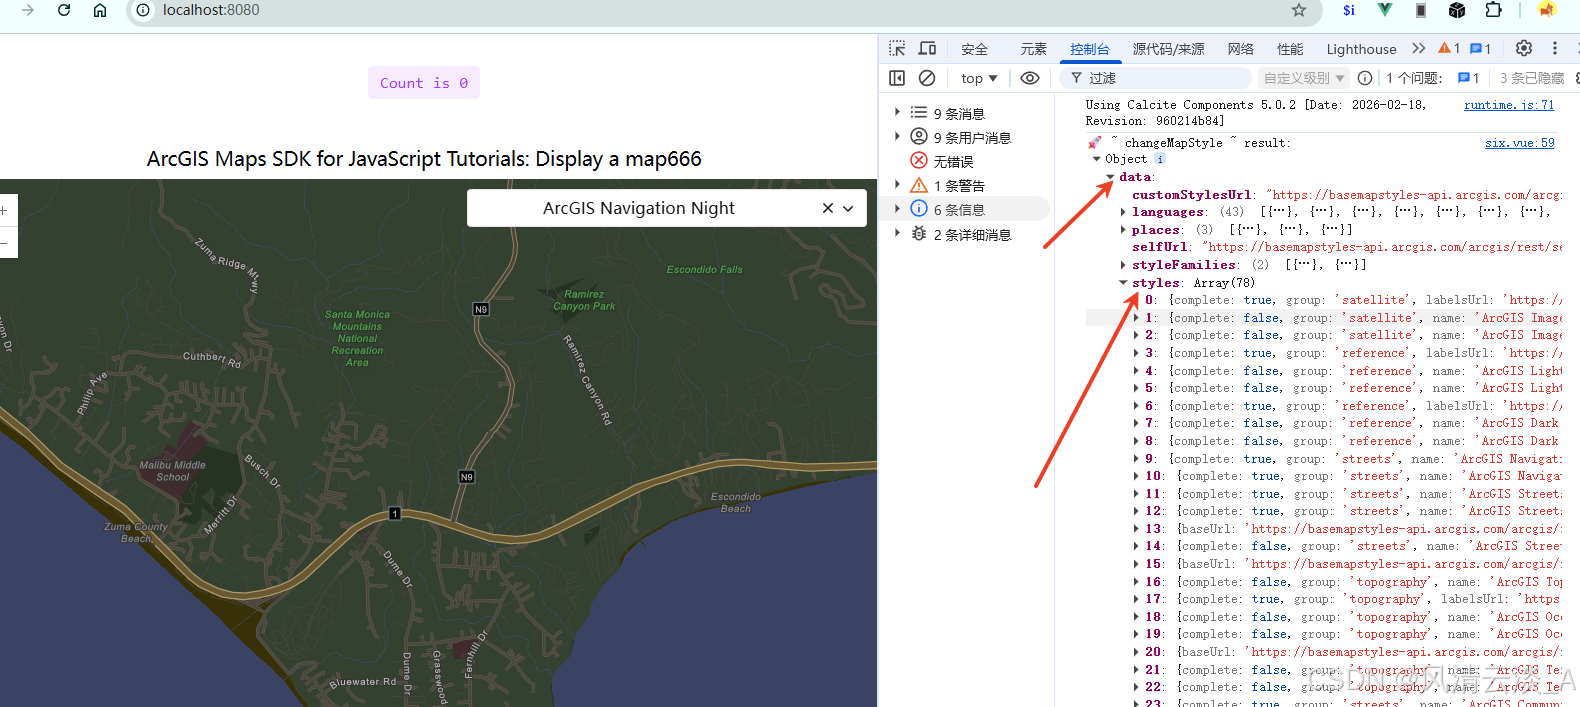Select the 6 条信息 row
1580x707 pixels.
click(968, 209)
